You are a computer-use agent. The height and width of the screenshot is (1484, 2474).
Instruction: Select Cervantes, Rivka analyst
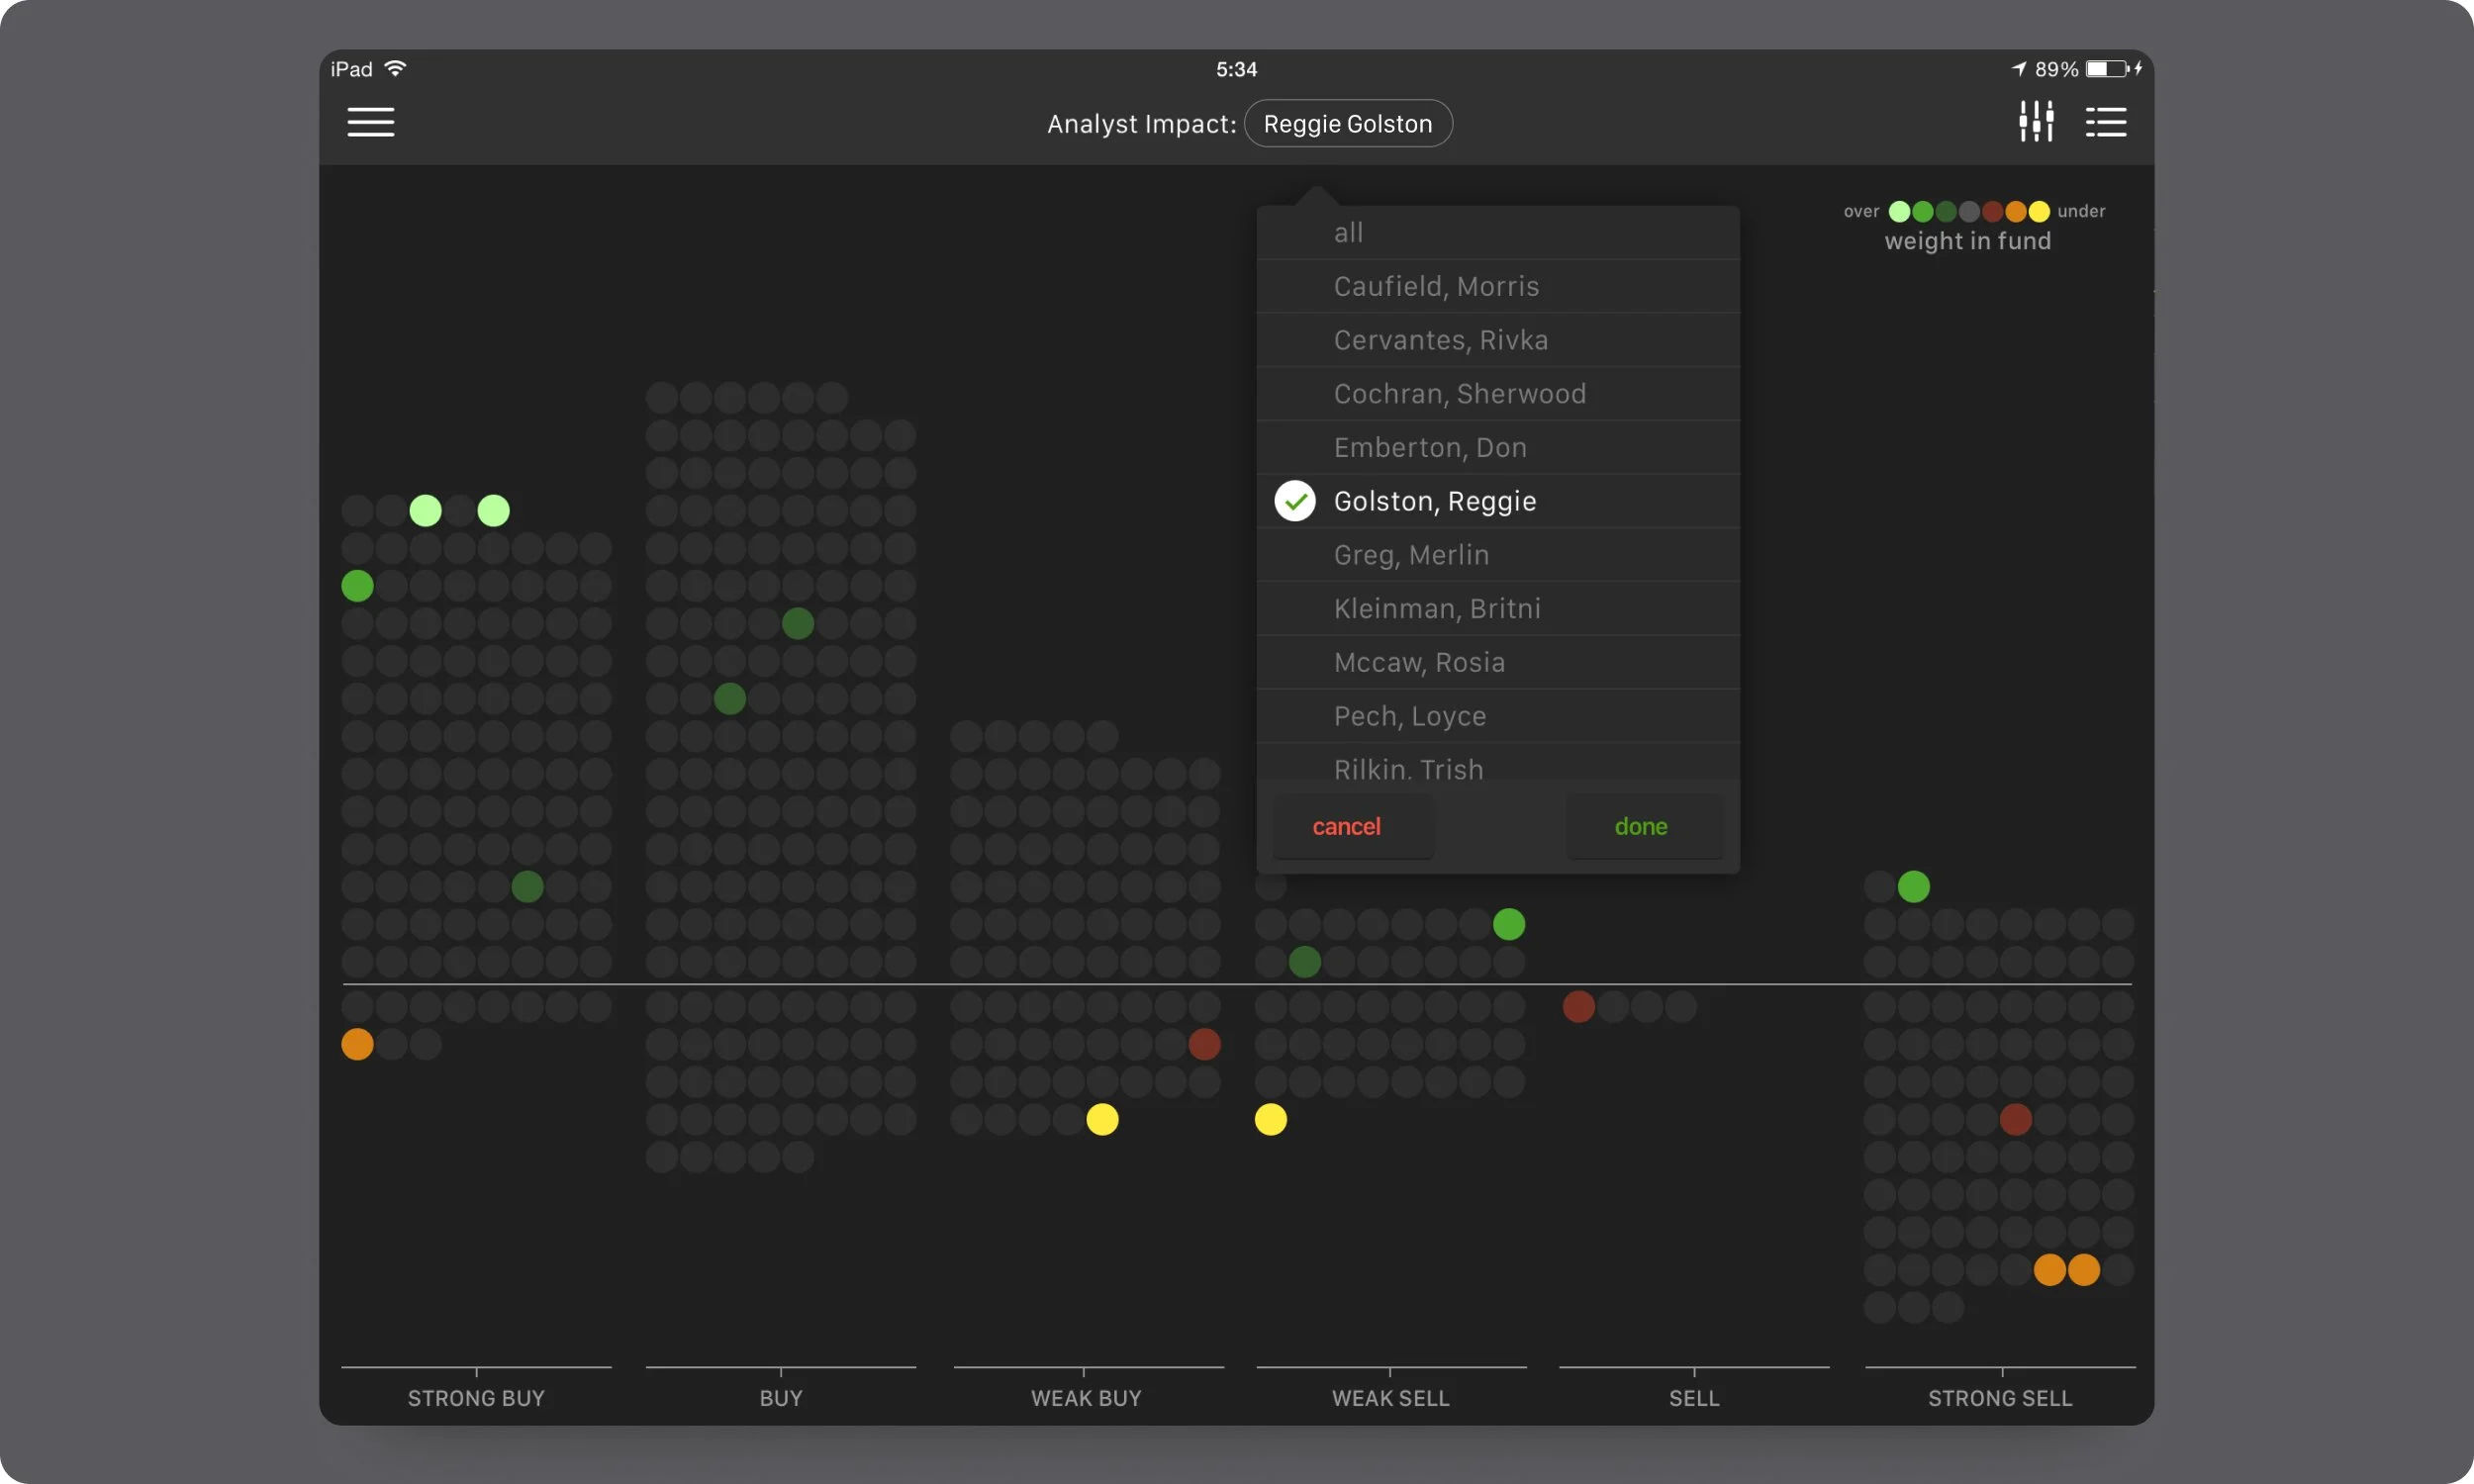[x=1440, y=340]
